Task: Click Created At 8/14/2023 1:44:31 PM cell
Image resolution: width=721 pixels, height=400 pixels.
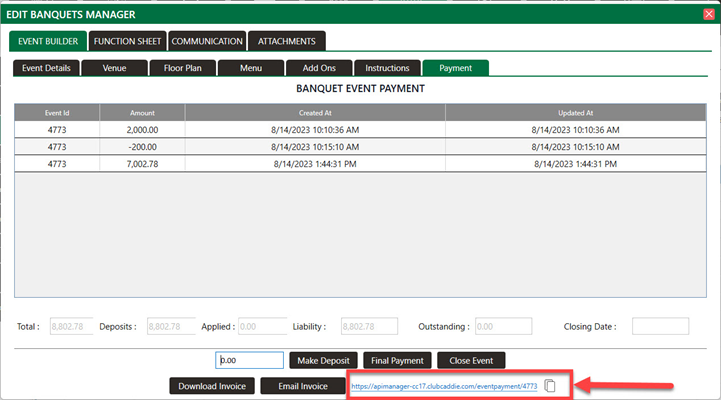Action: (x=315, y=164)
